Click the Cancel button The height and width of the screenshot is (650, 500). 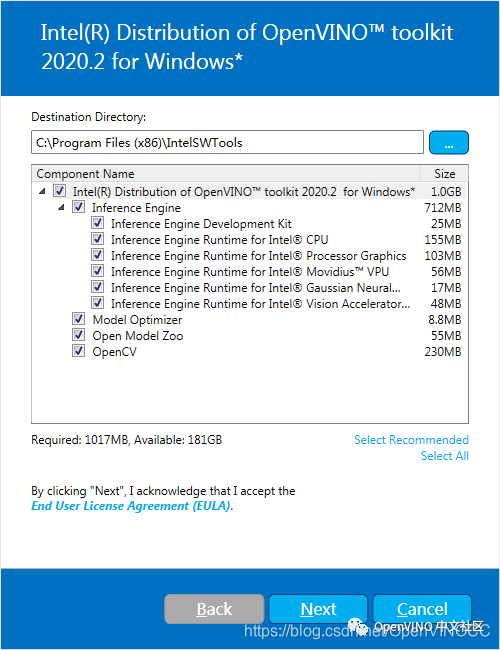[x=422, y=609]
